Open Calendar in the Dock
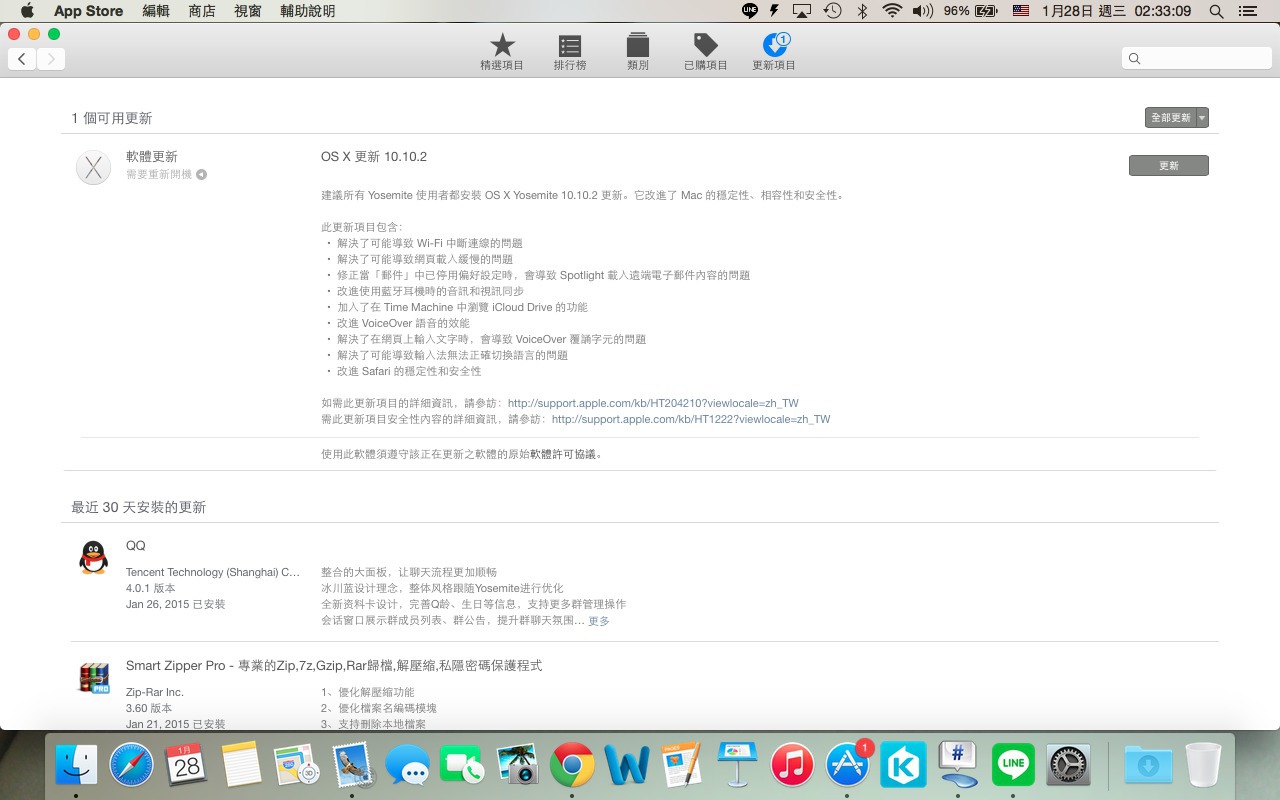The width and height of the screenshot is (1280, 800). point(186,766)
